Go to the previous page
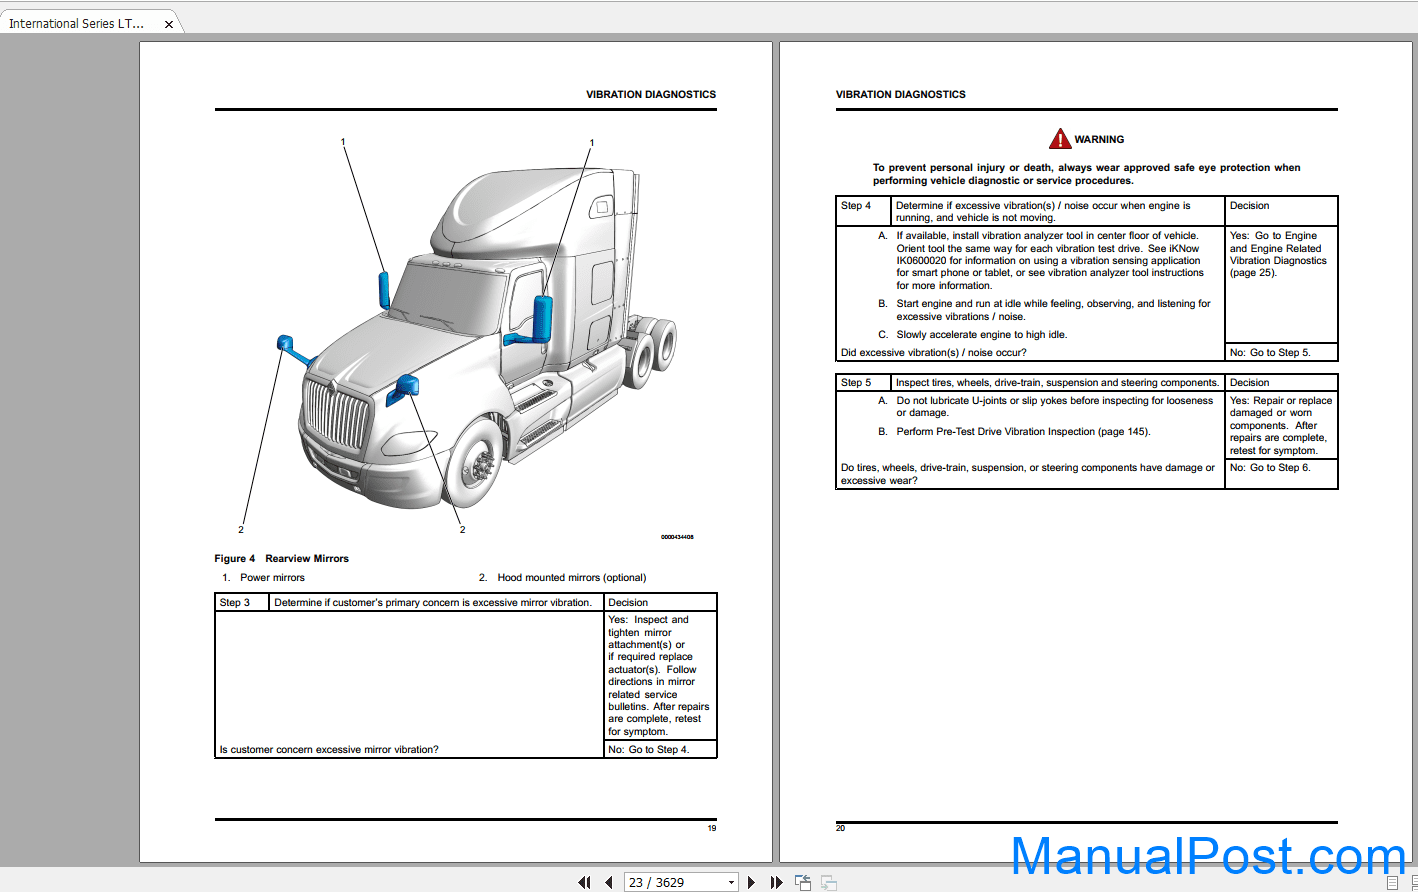The image size is (1418, 892). (608, 882)
